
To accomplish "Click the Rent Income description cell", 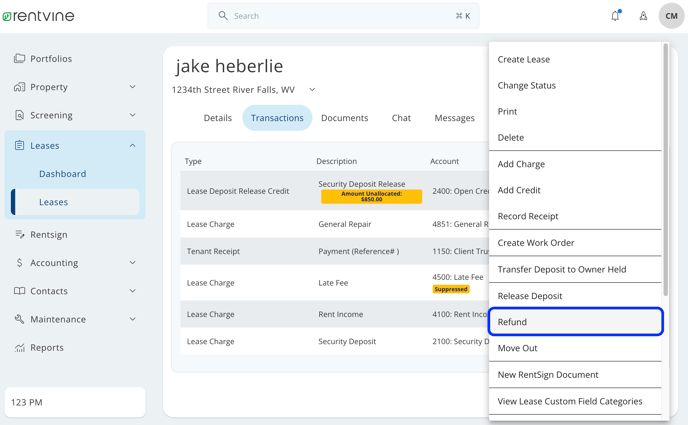I will [340, 314].
